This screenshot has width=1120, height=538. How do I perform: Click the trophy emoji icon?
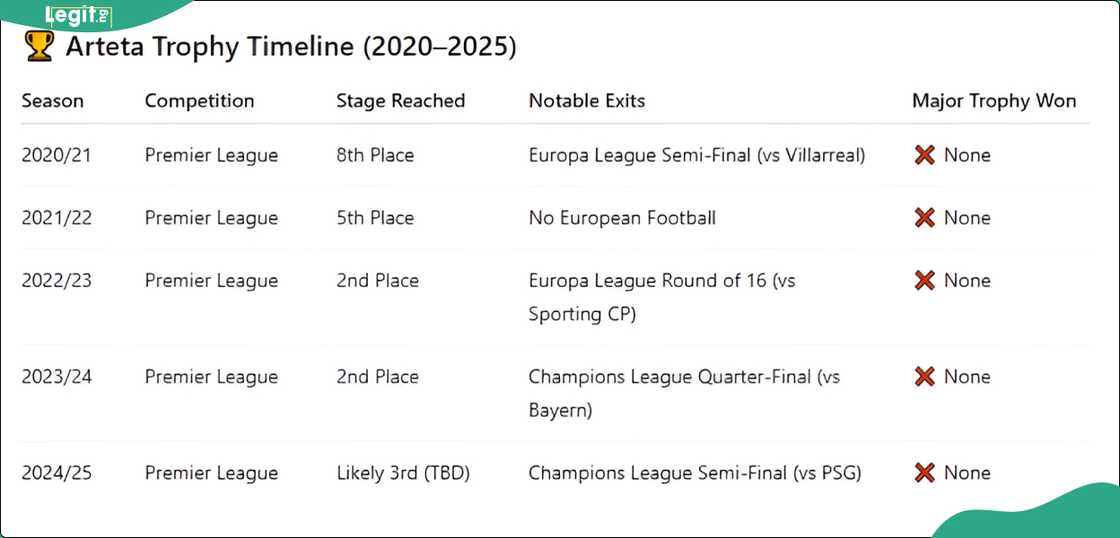pos(38,47)
